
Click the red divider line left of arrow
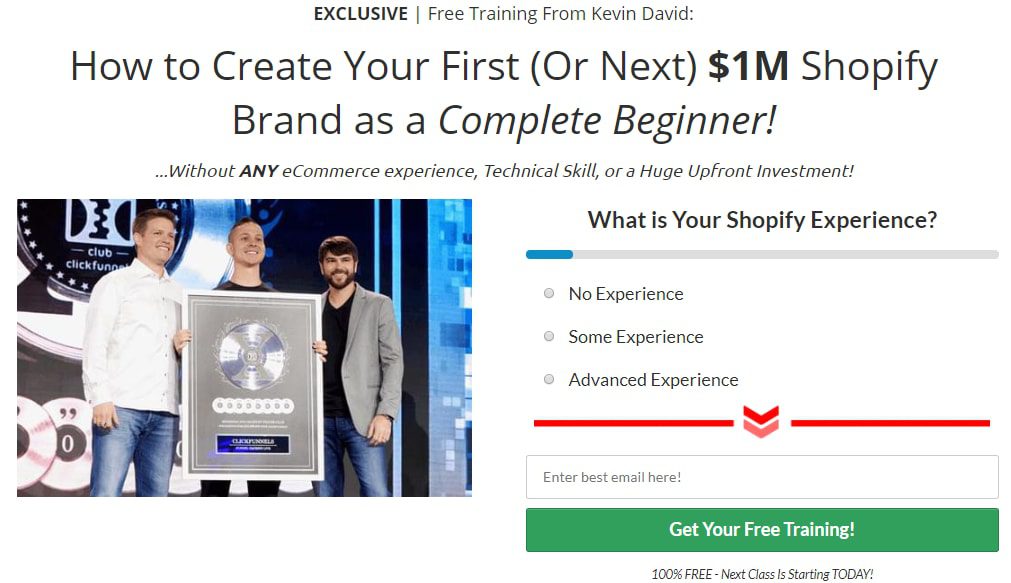click(634, 423)
